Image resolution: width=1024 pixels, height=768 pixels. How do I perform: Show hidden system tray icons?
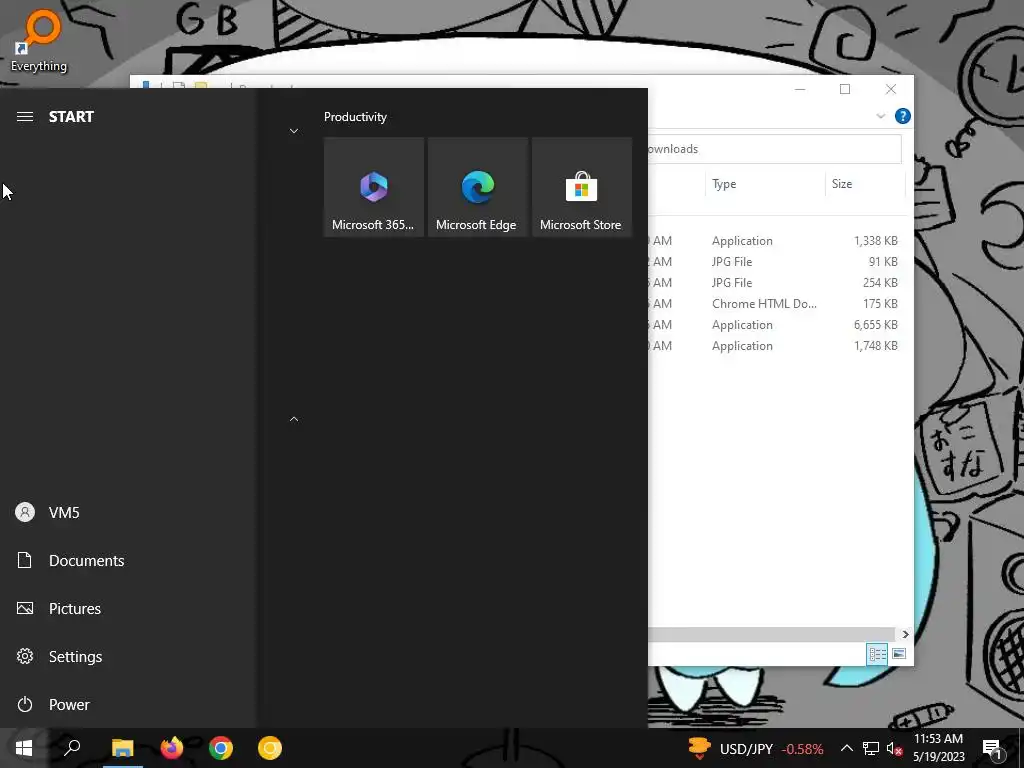(846, 748)
